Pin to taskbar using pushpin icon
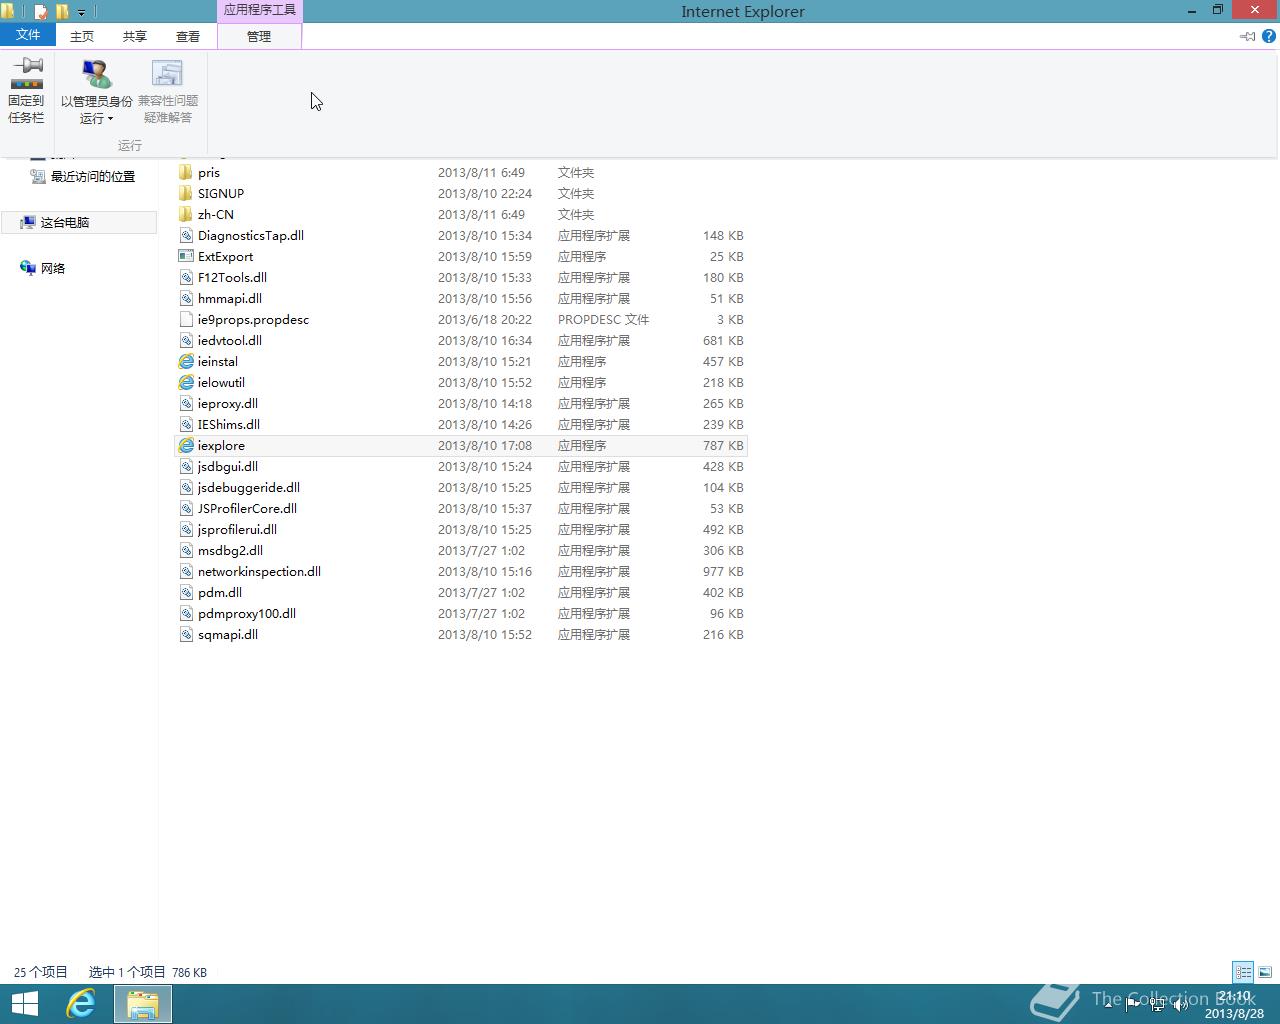The height and width of the screenshot is (1024, 1280). pyautogui.click(x=26, y=73)
